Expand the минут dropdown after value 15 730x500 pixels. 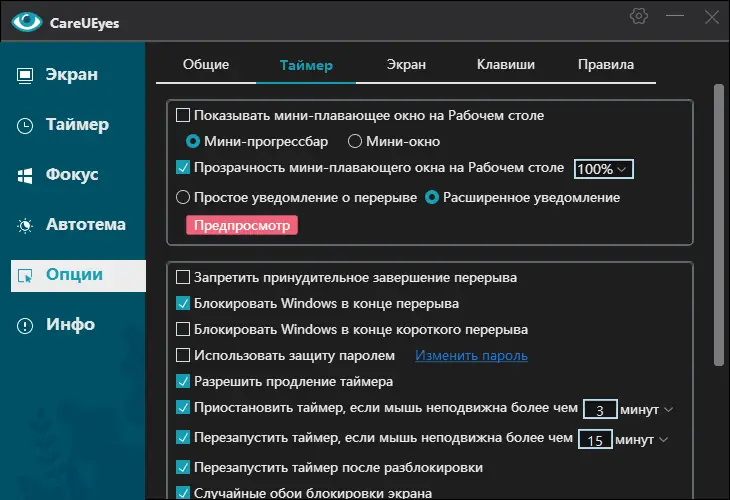(664, 439)
